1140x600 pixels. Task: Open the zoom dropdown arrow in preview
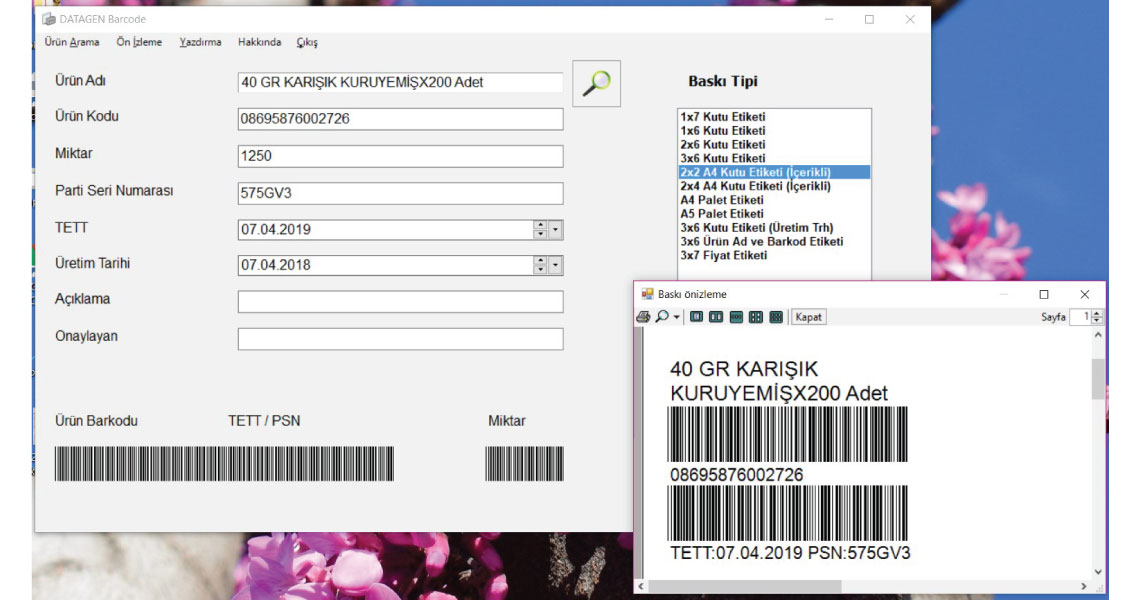point(676,317)
